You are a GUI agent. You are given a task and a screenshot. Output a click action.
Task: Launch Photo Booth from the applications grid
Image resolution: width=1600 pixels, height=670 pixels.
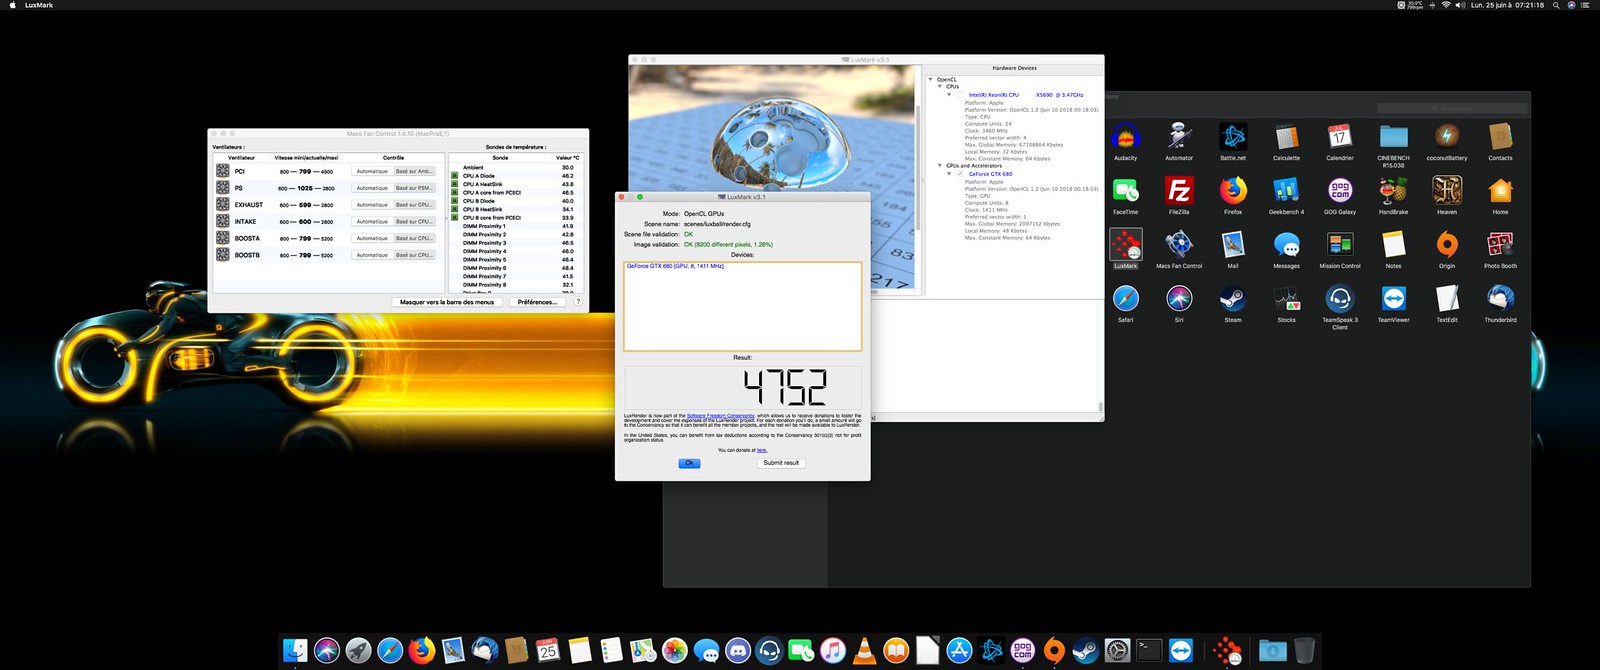pos(1500,244)
